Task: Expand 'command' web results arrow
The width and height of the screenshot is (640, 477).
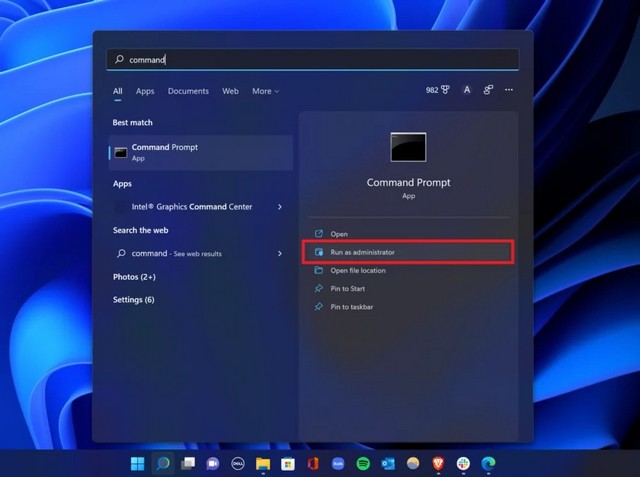Action: point(279,254)
